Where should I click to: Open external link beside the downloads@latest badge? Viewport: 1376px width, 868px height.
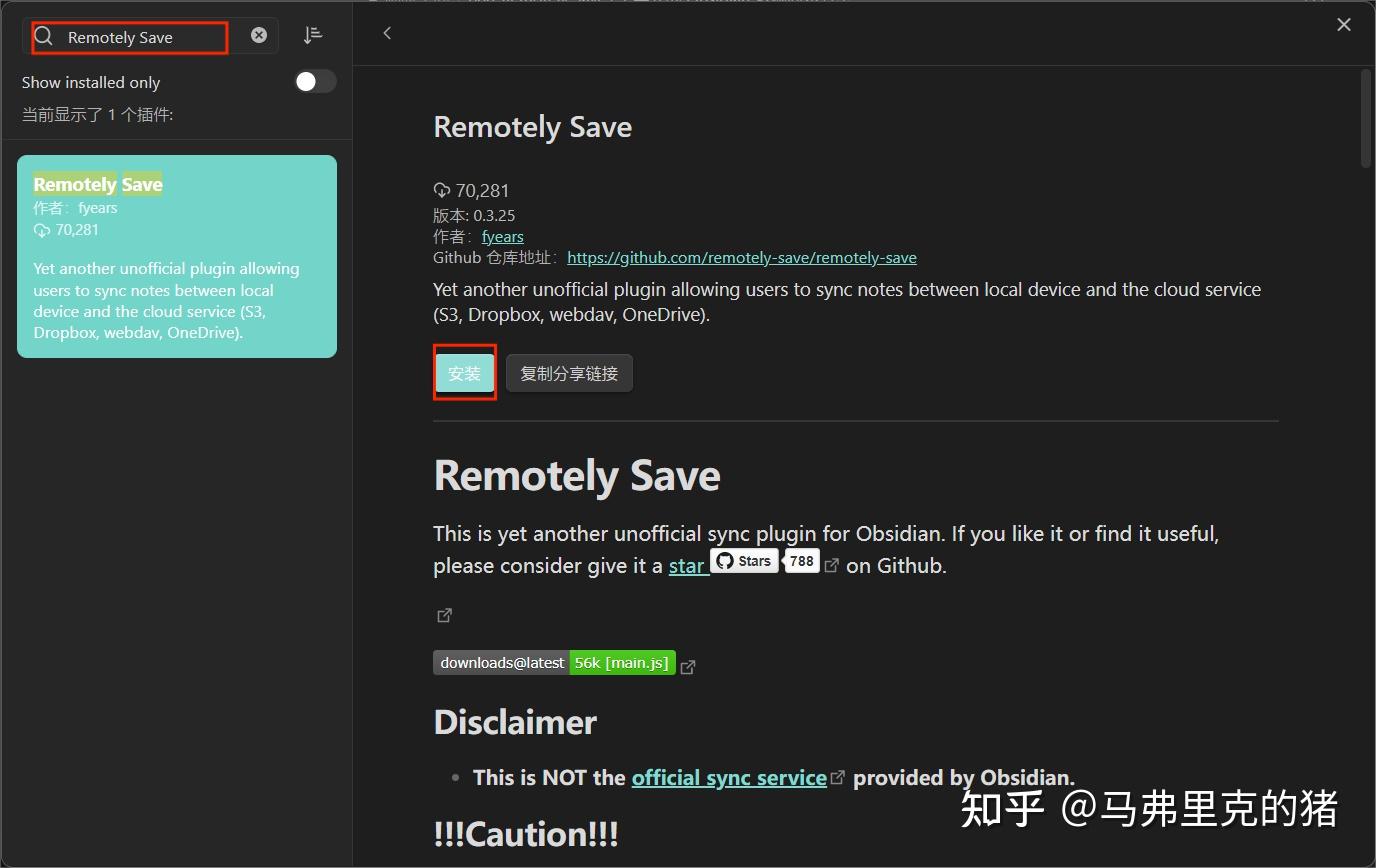(x=688, y=666)
